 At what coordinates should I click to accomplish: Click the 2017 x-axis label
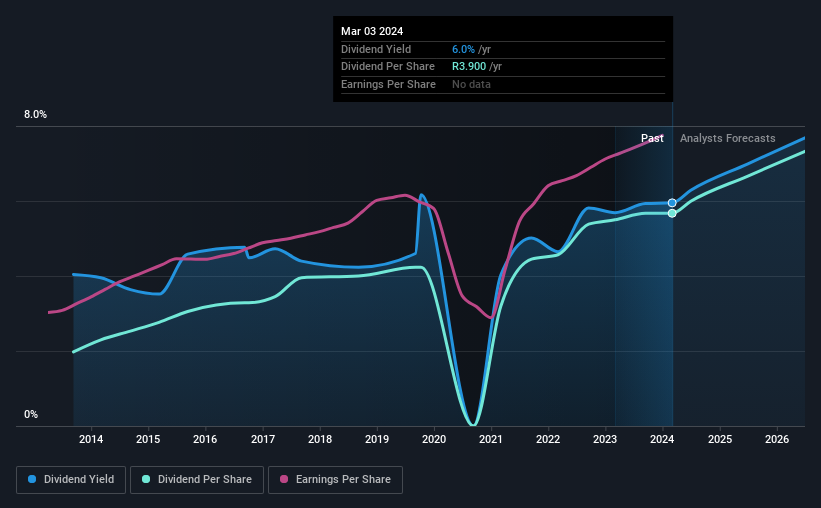click(x=263, y=439)
